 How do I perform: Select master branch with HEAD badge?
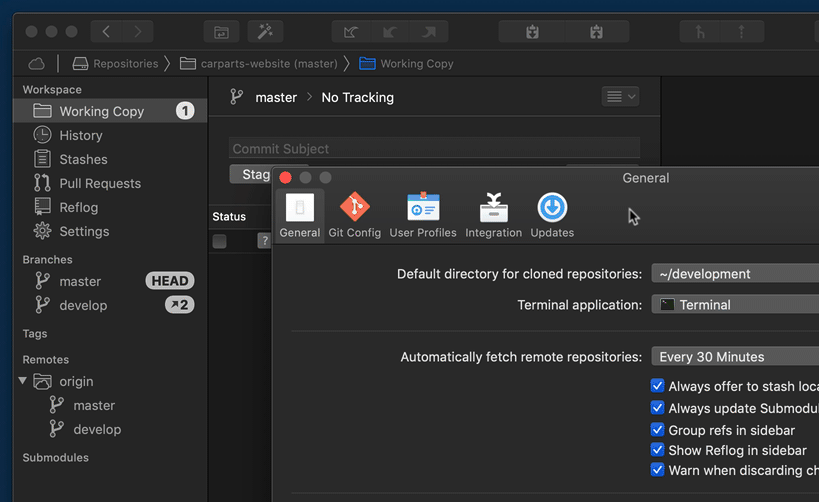tap(110, 281)
